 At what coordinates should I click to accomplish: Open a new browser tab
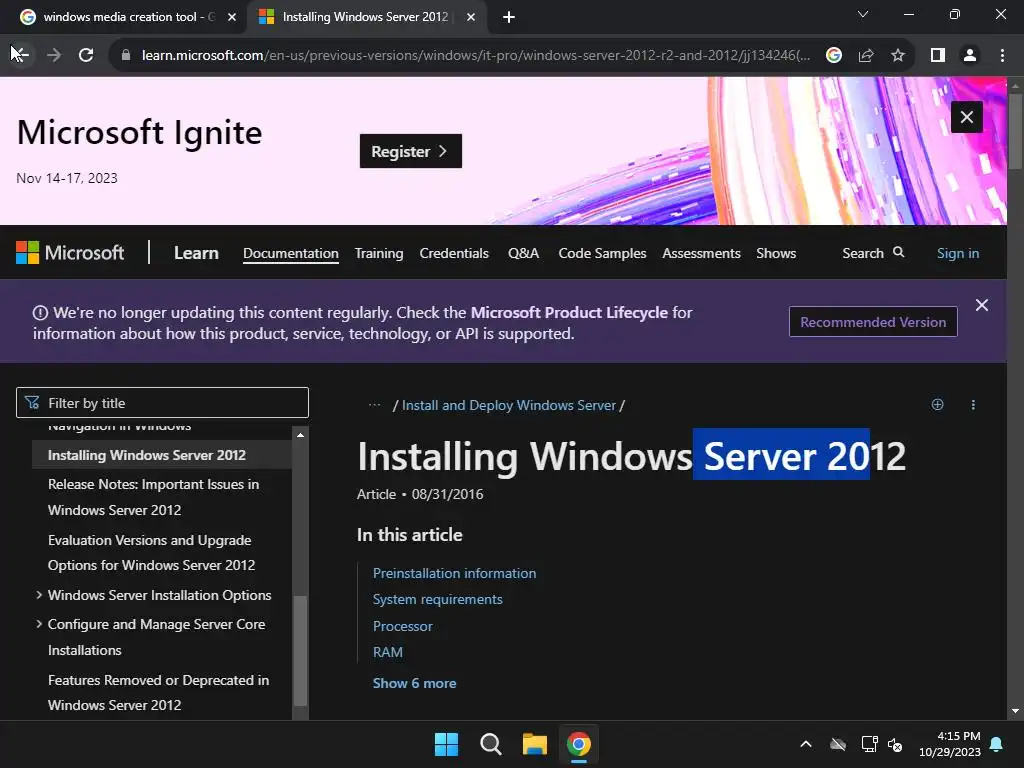pos(509,17)
